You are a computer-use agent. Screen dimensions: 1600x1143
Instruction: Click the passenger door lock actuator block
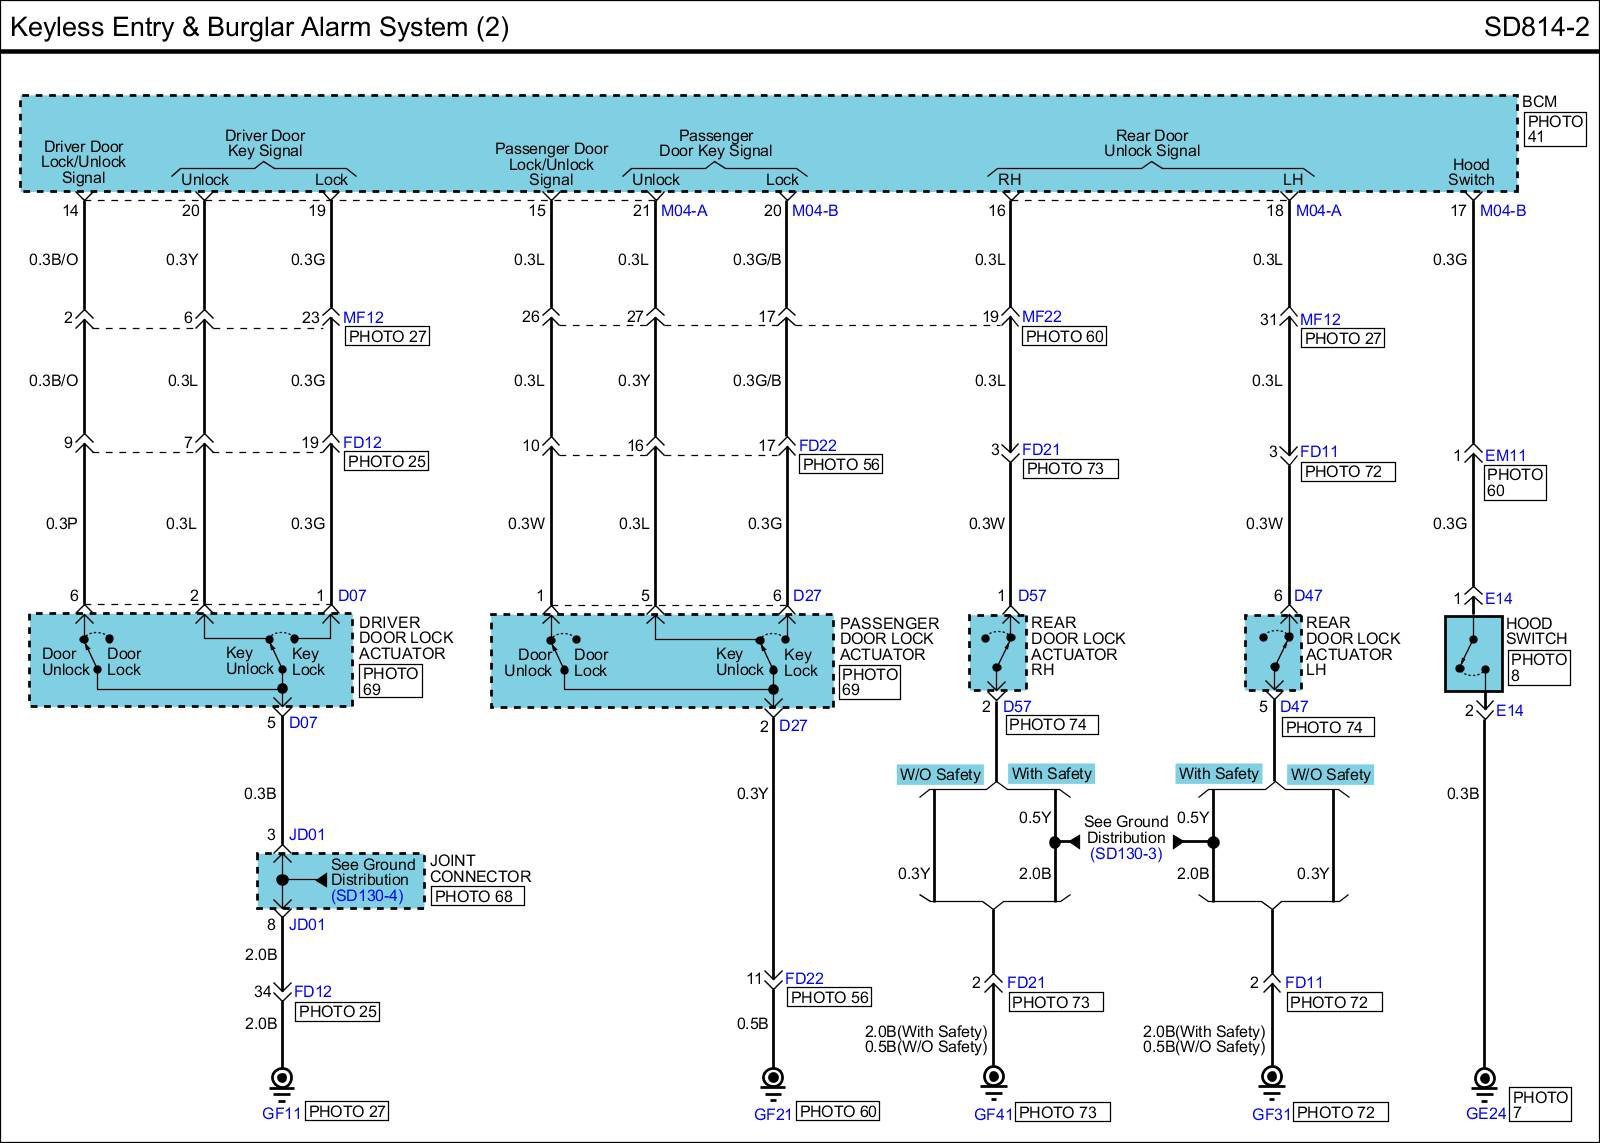(660, 661)
